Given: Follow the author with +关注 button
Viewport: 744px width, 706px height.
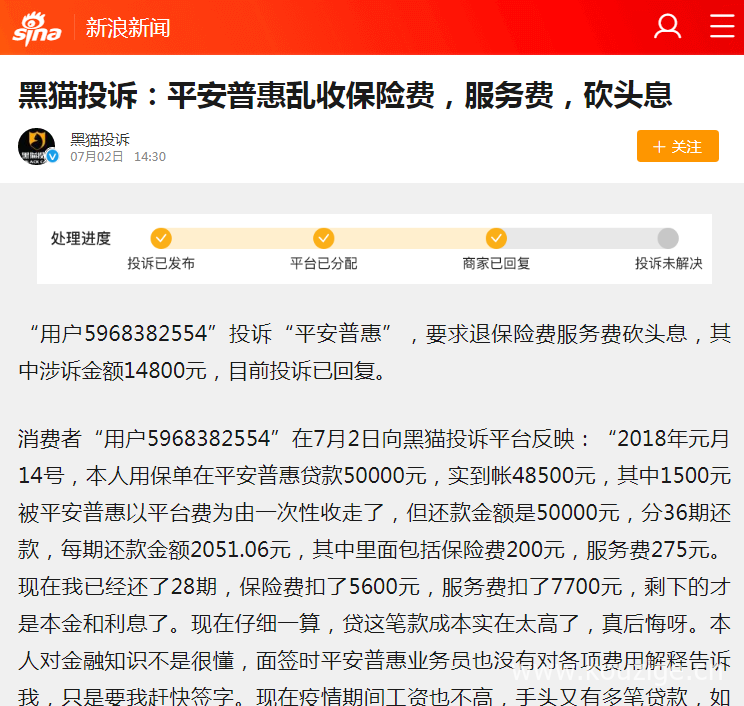Looking at the screenshot, I should point(677,146).
